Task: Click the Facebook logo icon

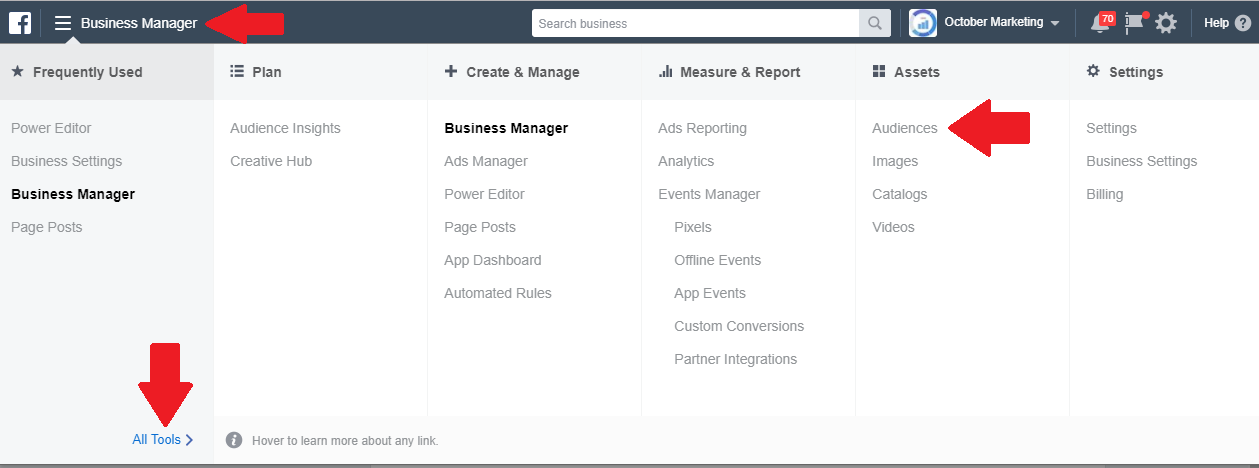Action: click(20, 22)
